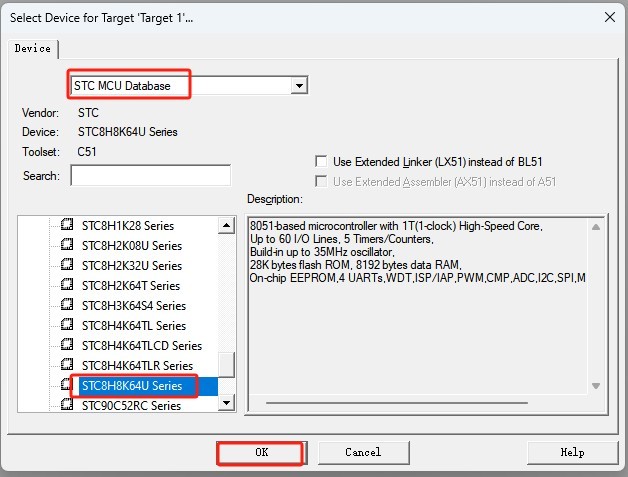Image resolution: width=628 pixels, height=477 pixels.
Task: Close the Select Device dialog
Action: coord(610,17)
